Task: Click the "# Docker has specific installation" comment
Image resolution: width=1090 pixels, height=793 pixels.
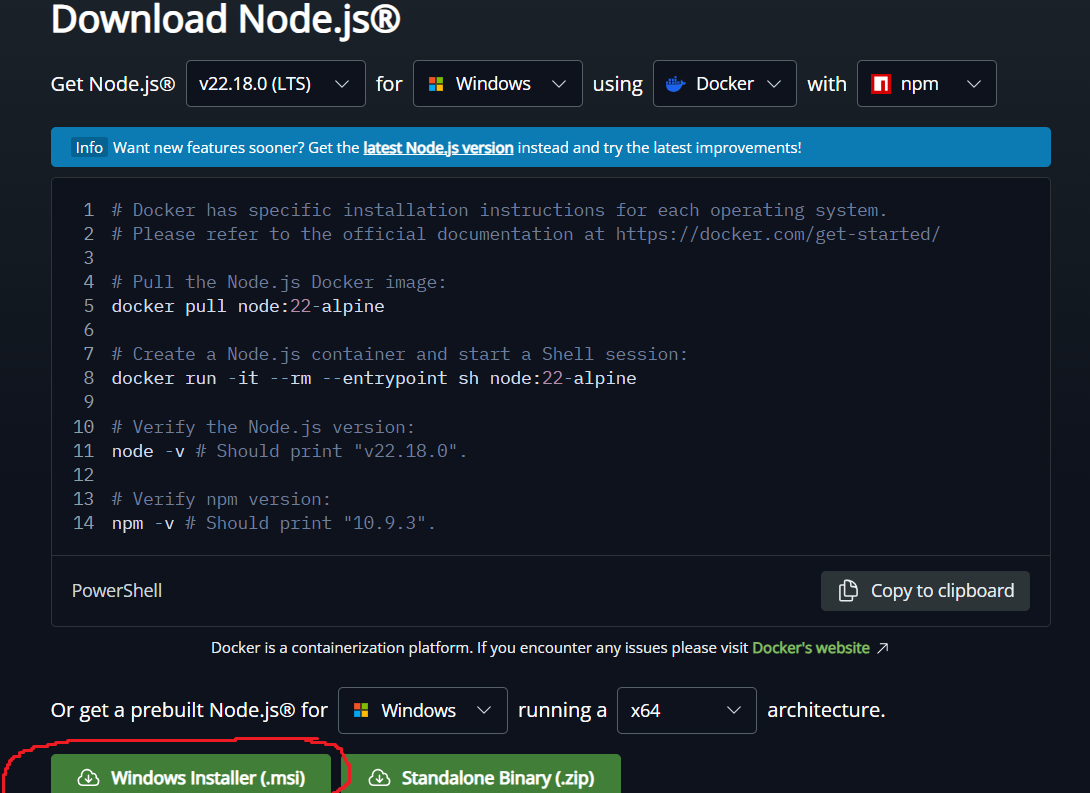Action: pyautogui.click(x=498, y=210)
